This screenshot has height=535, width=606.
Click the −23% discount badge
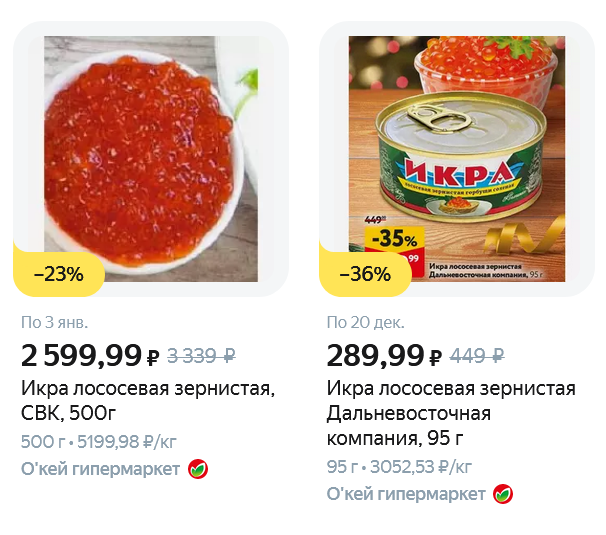(x=59, y=274)
